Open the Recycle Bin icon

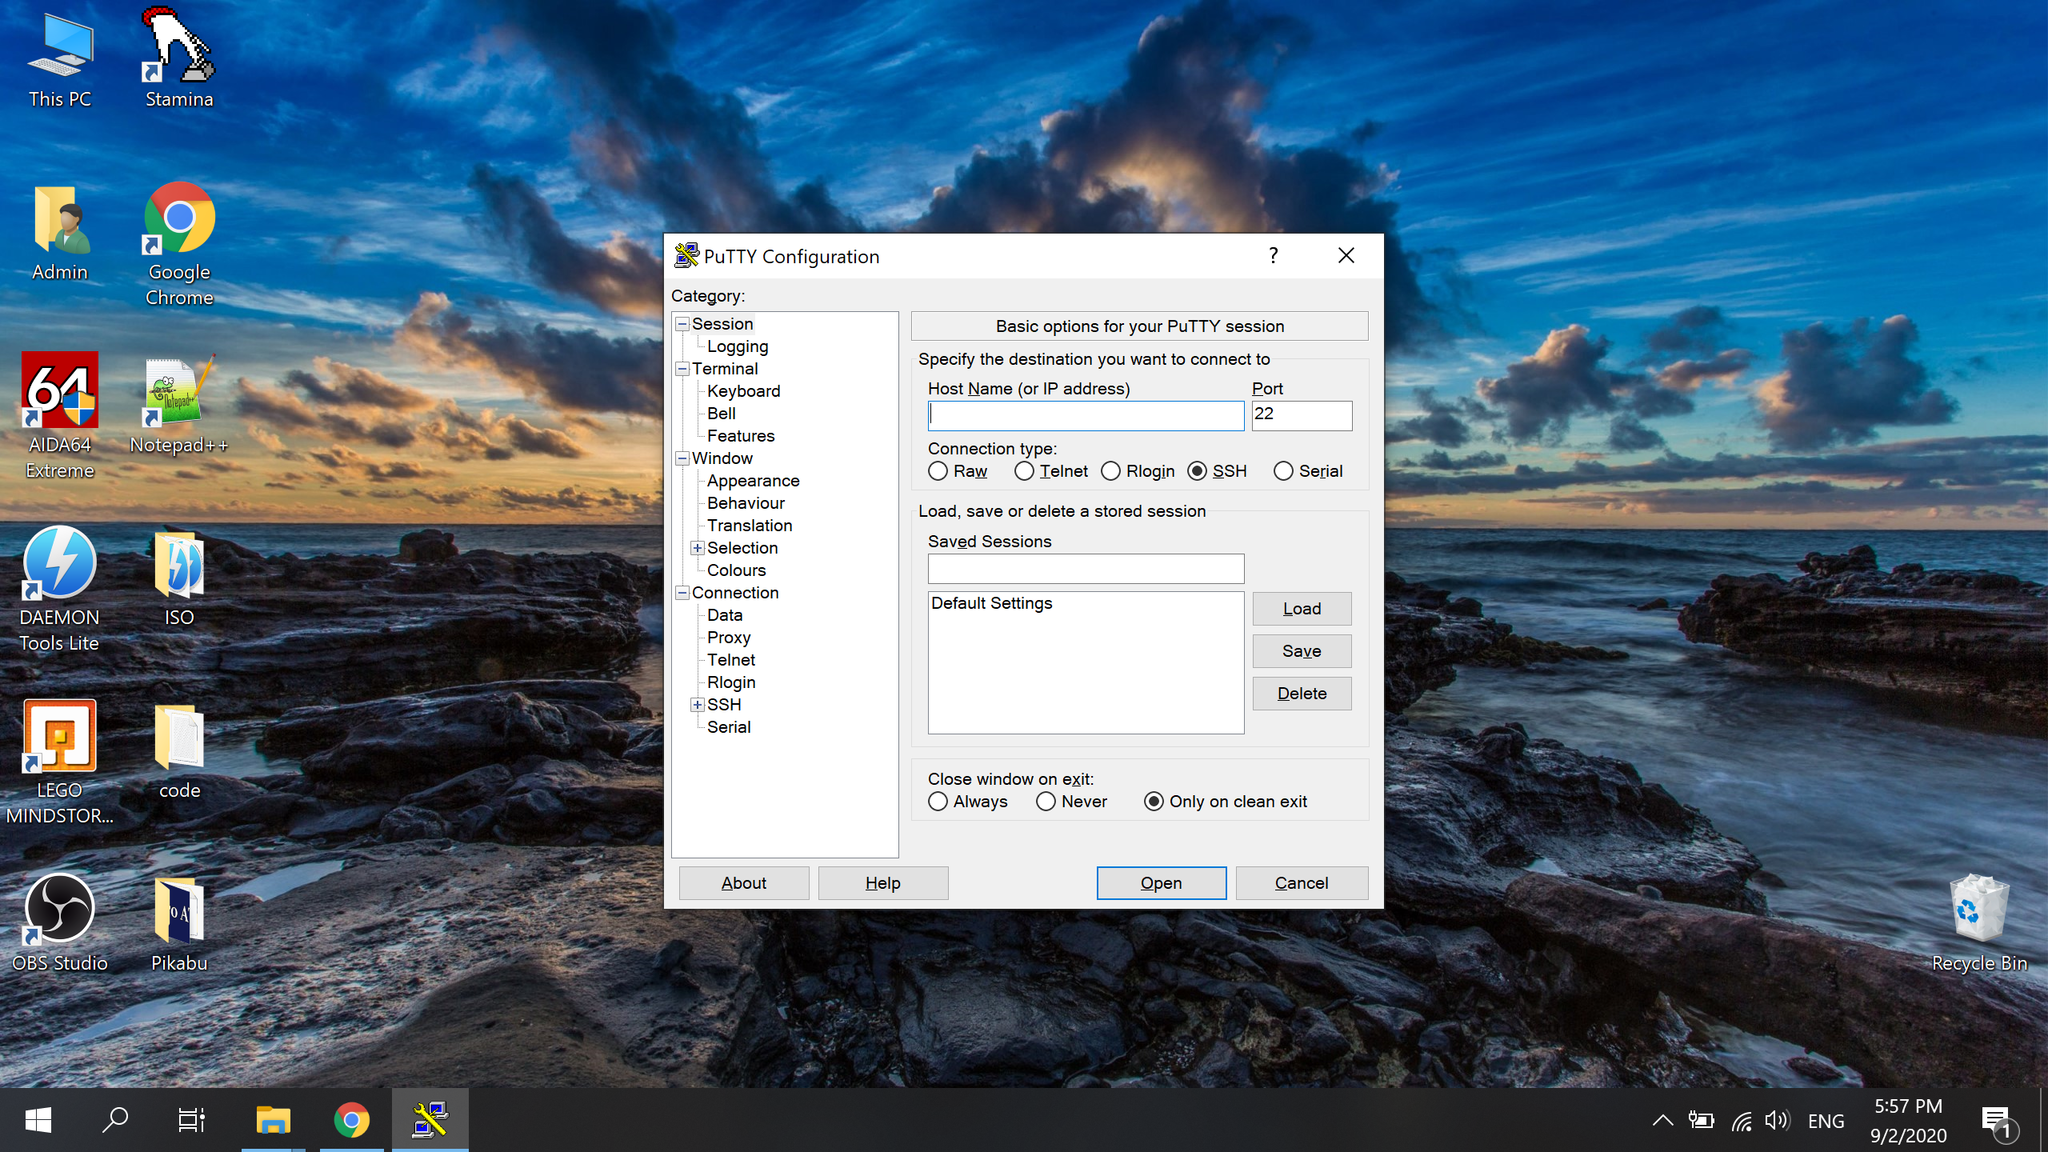pos(1979,923)
